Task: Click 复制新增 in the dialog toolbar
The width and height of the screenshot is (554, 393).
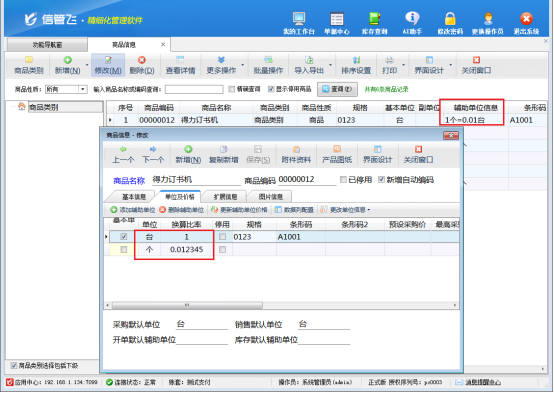Action: pyautogui.click(x=223, y=155)
